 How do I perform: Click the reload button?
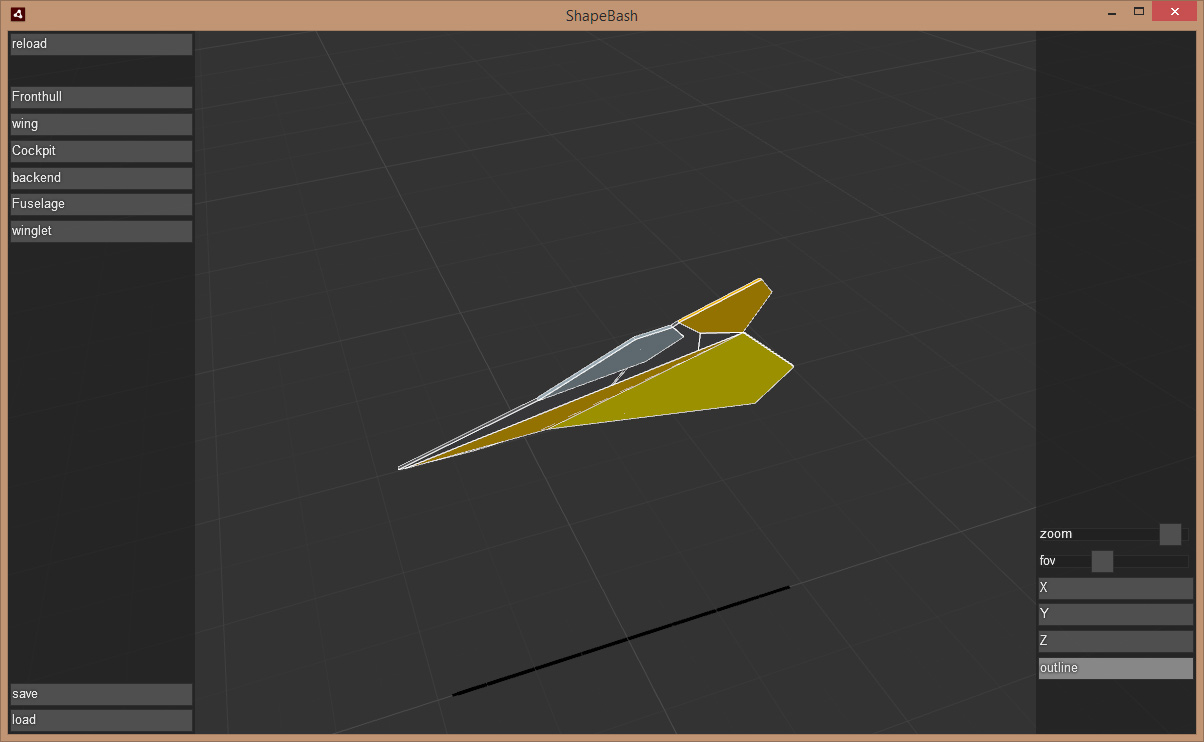coord(100,44)
